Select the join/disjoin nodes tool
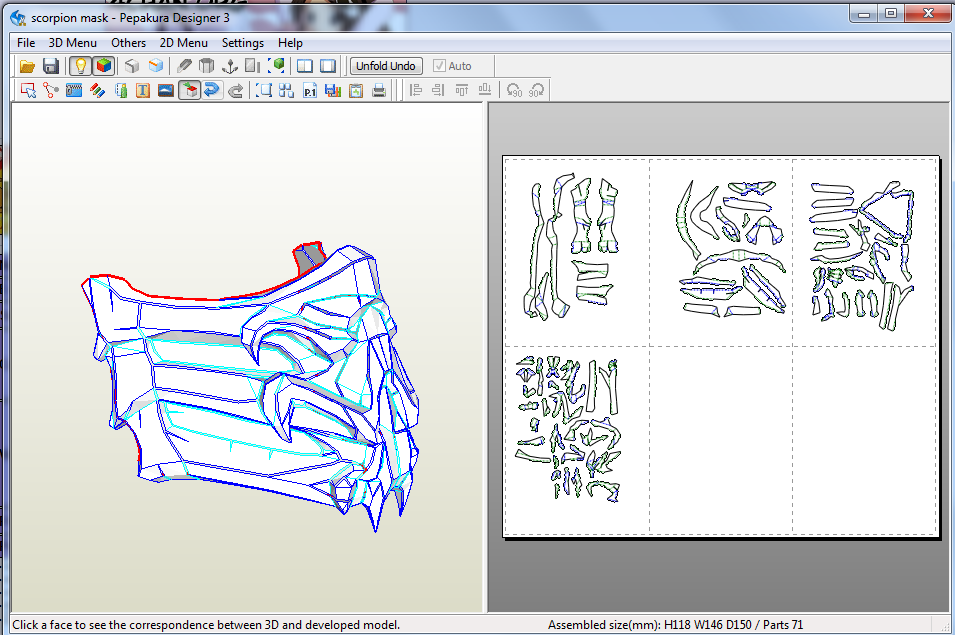The width and height of the screenshot is (955, 635). 51,91
